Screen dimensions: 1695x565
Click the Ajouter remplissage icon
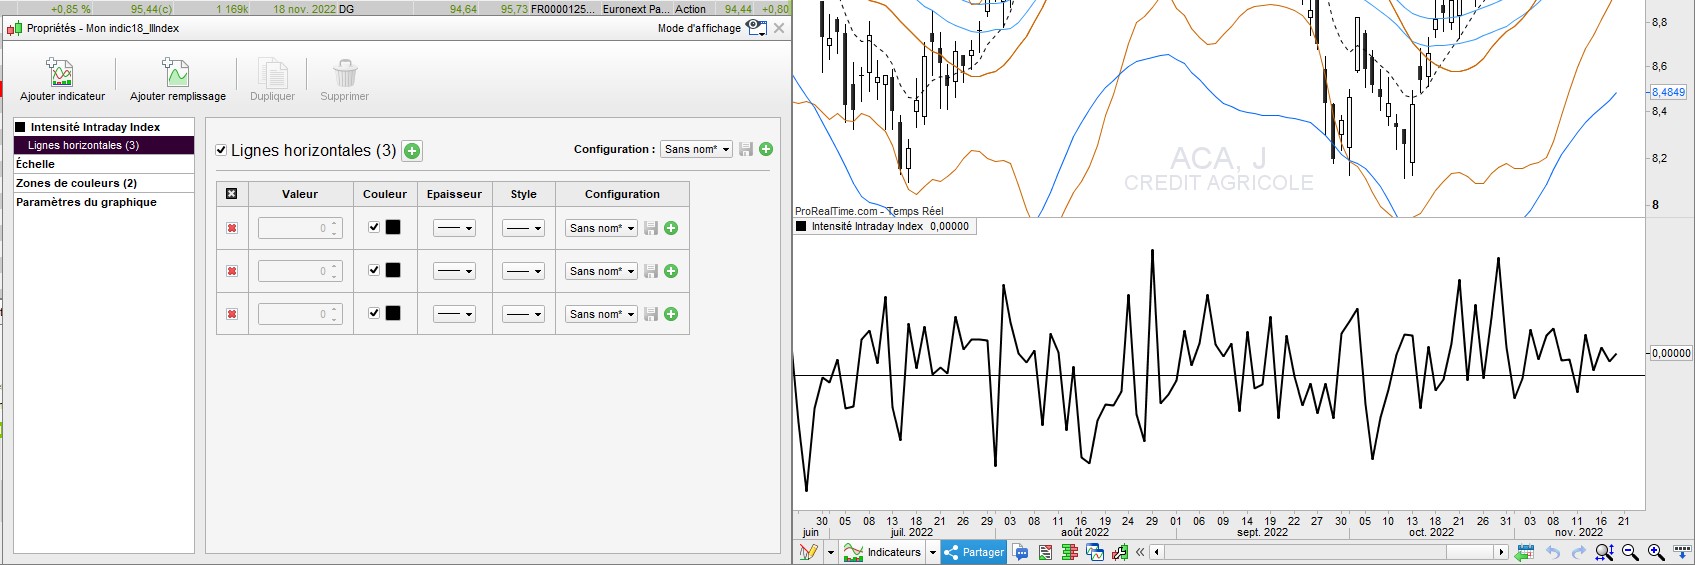176,72
